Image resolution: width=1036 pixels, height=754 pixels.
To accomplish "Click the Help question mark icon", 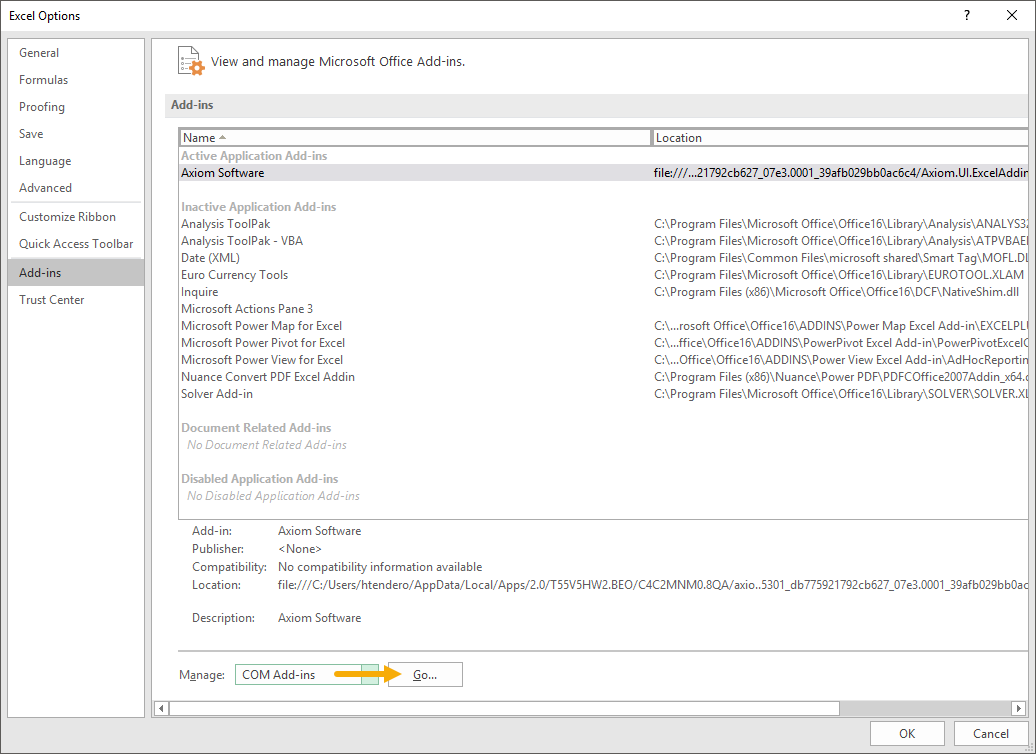I will [x=967, y=15].
